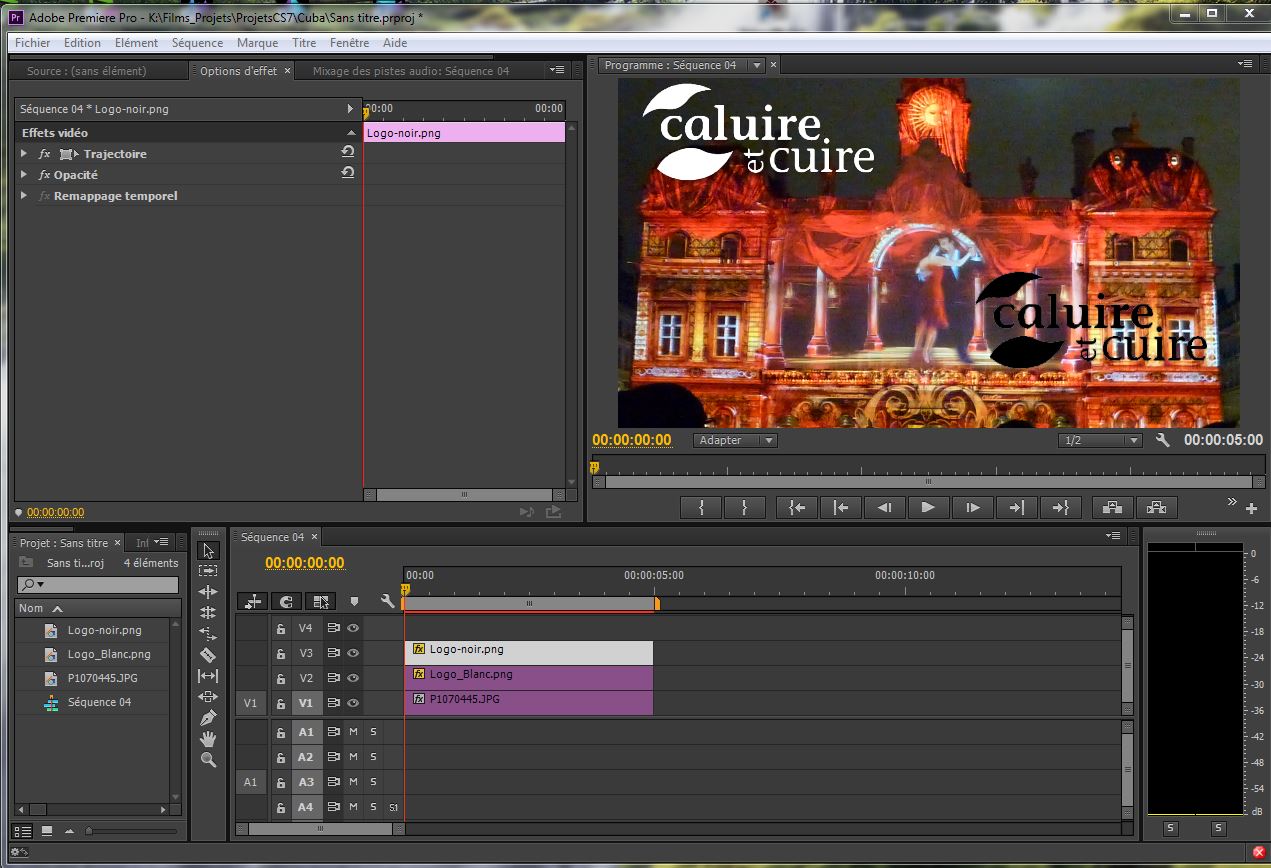Toggle lock on track A1
Image resolution: width=1271 pixels, height=868 pixels.
pos(281,732)
